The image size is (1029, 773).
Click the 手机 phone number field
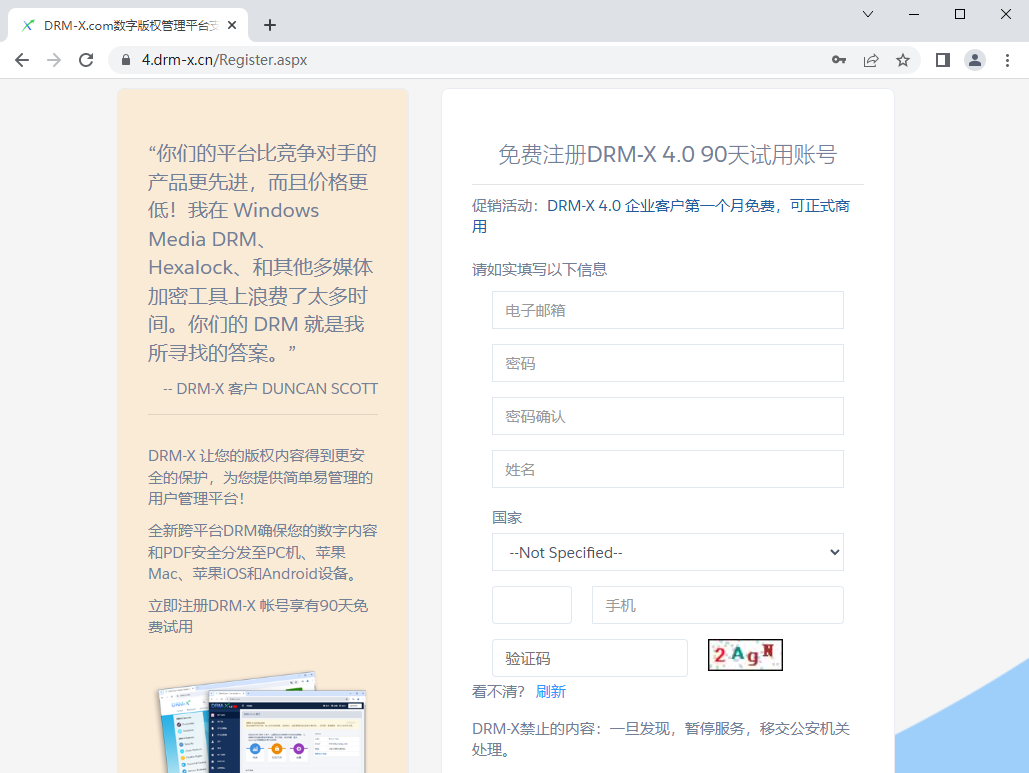point(717,605)
